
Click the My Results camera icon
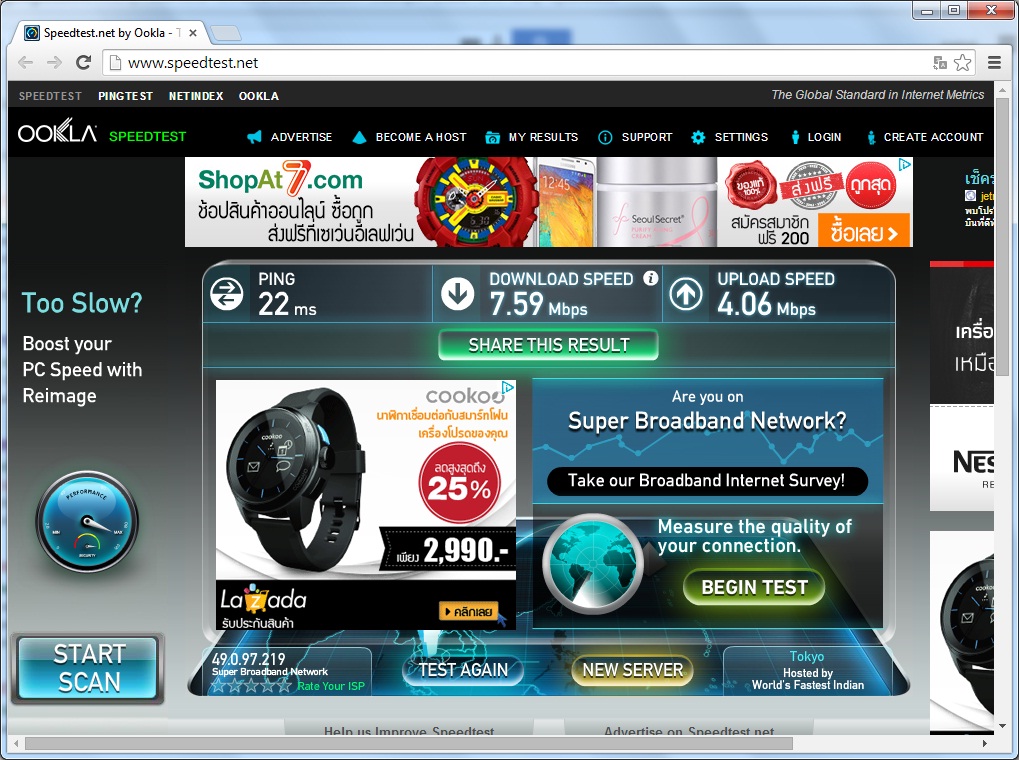pos(493,137)
